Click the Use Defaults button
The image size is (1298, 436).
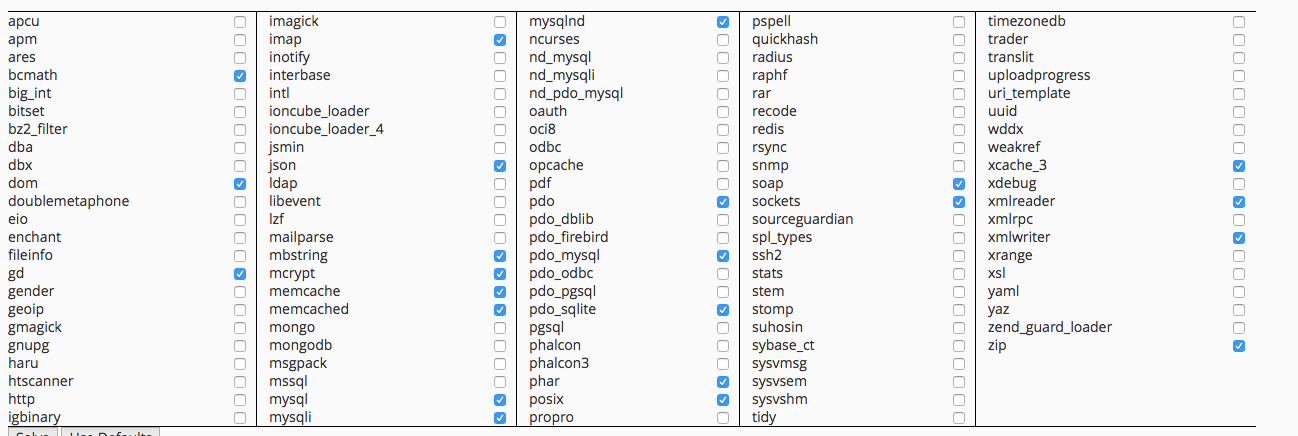(110, 432)
